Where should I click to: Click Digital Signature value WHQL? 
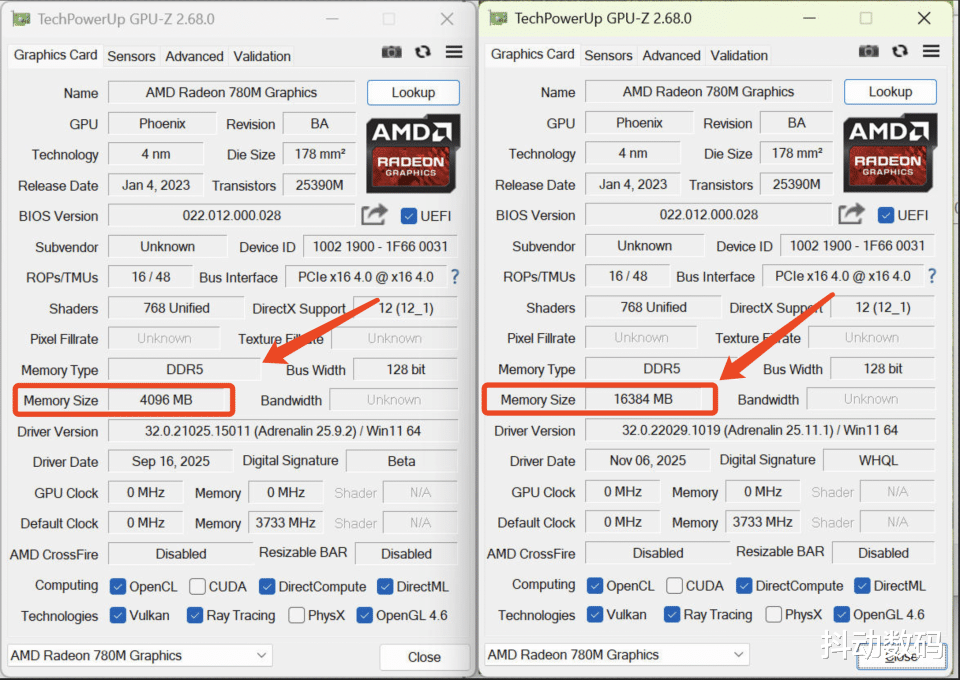[x=879, y=461]
